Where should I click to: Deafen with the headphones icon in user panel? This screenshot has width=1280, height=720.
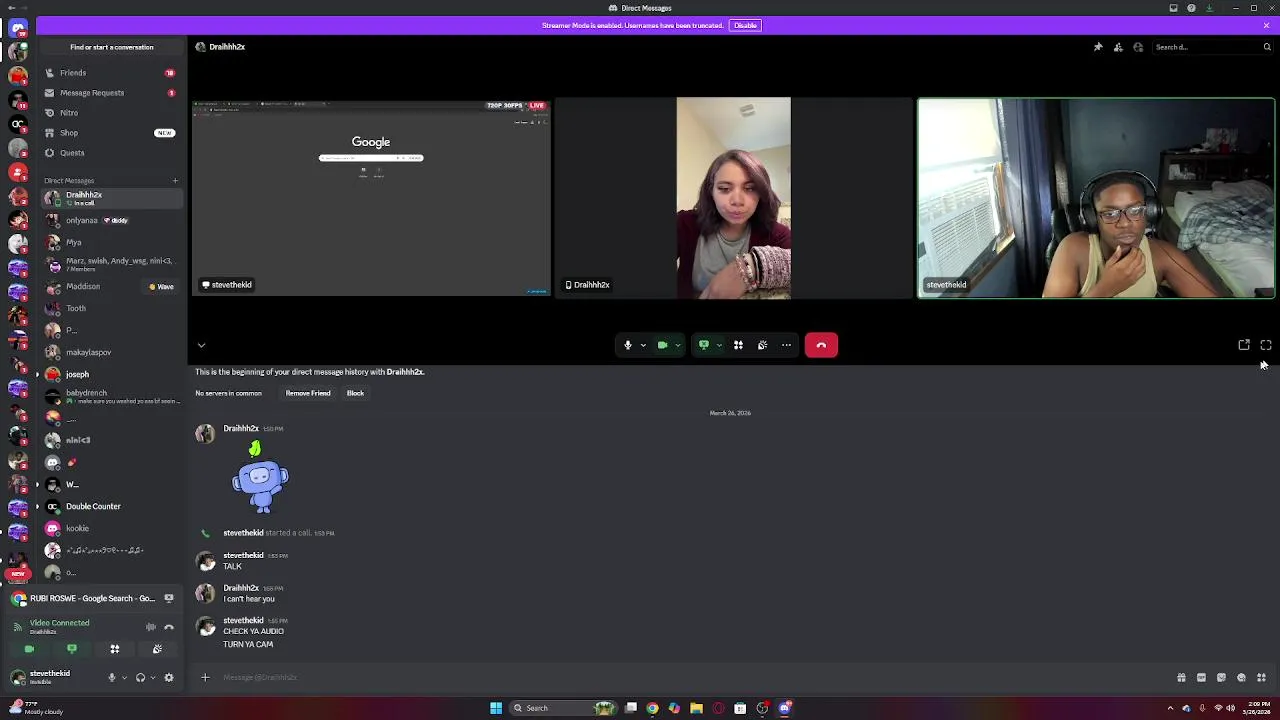click(x=140, y=677)
